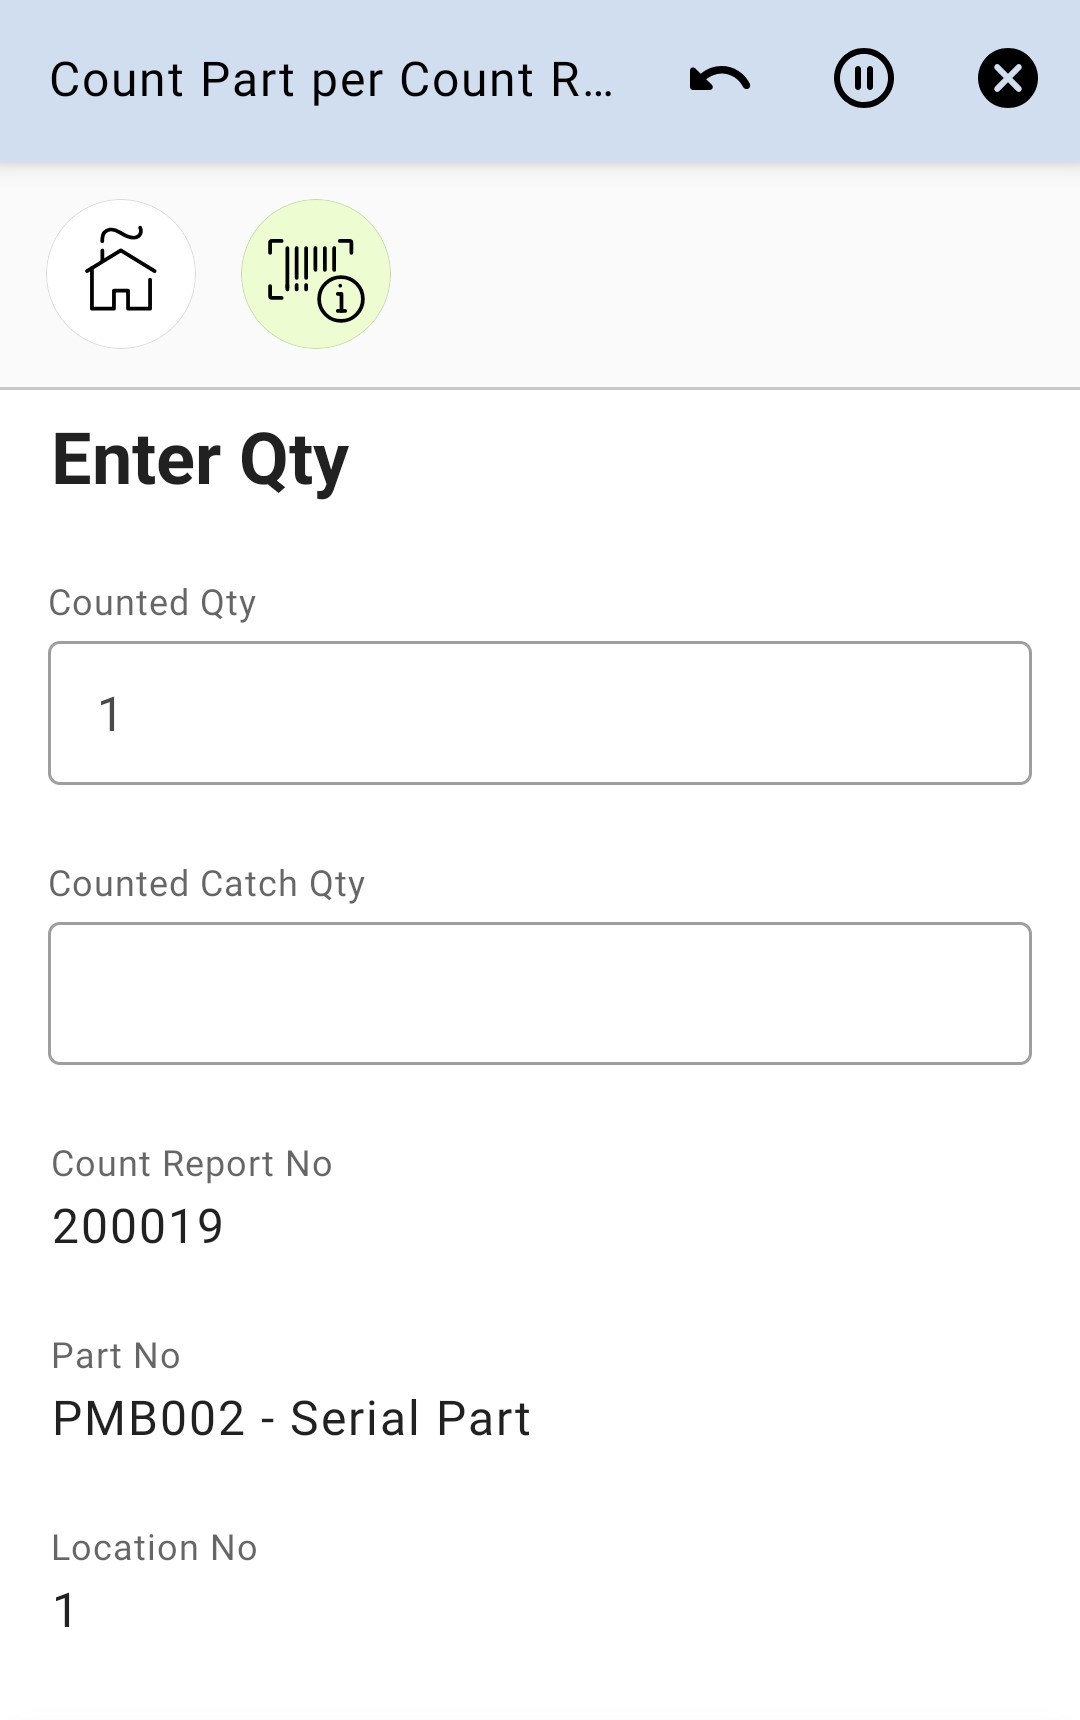Screen dimensions: 1080x1720
Task: Click the digit 1 inside Counted Qty box
Action: pos(110,715)
